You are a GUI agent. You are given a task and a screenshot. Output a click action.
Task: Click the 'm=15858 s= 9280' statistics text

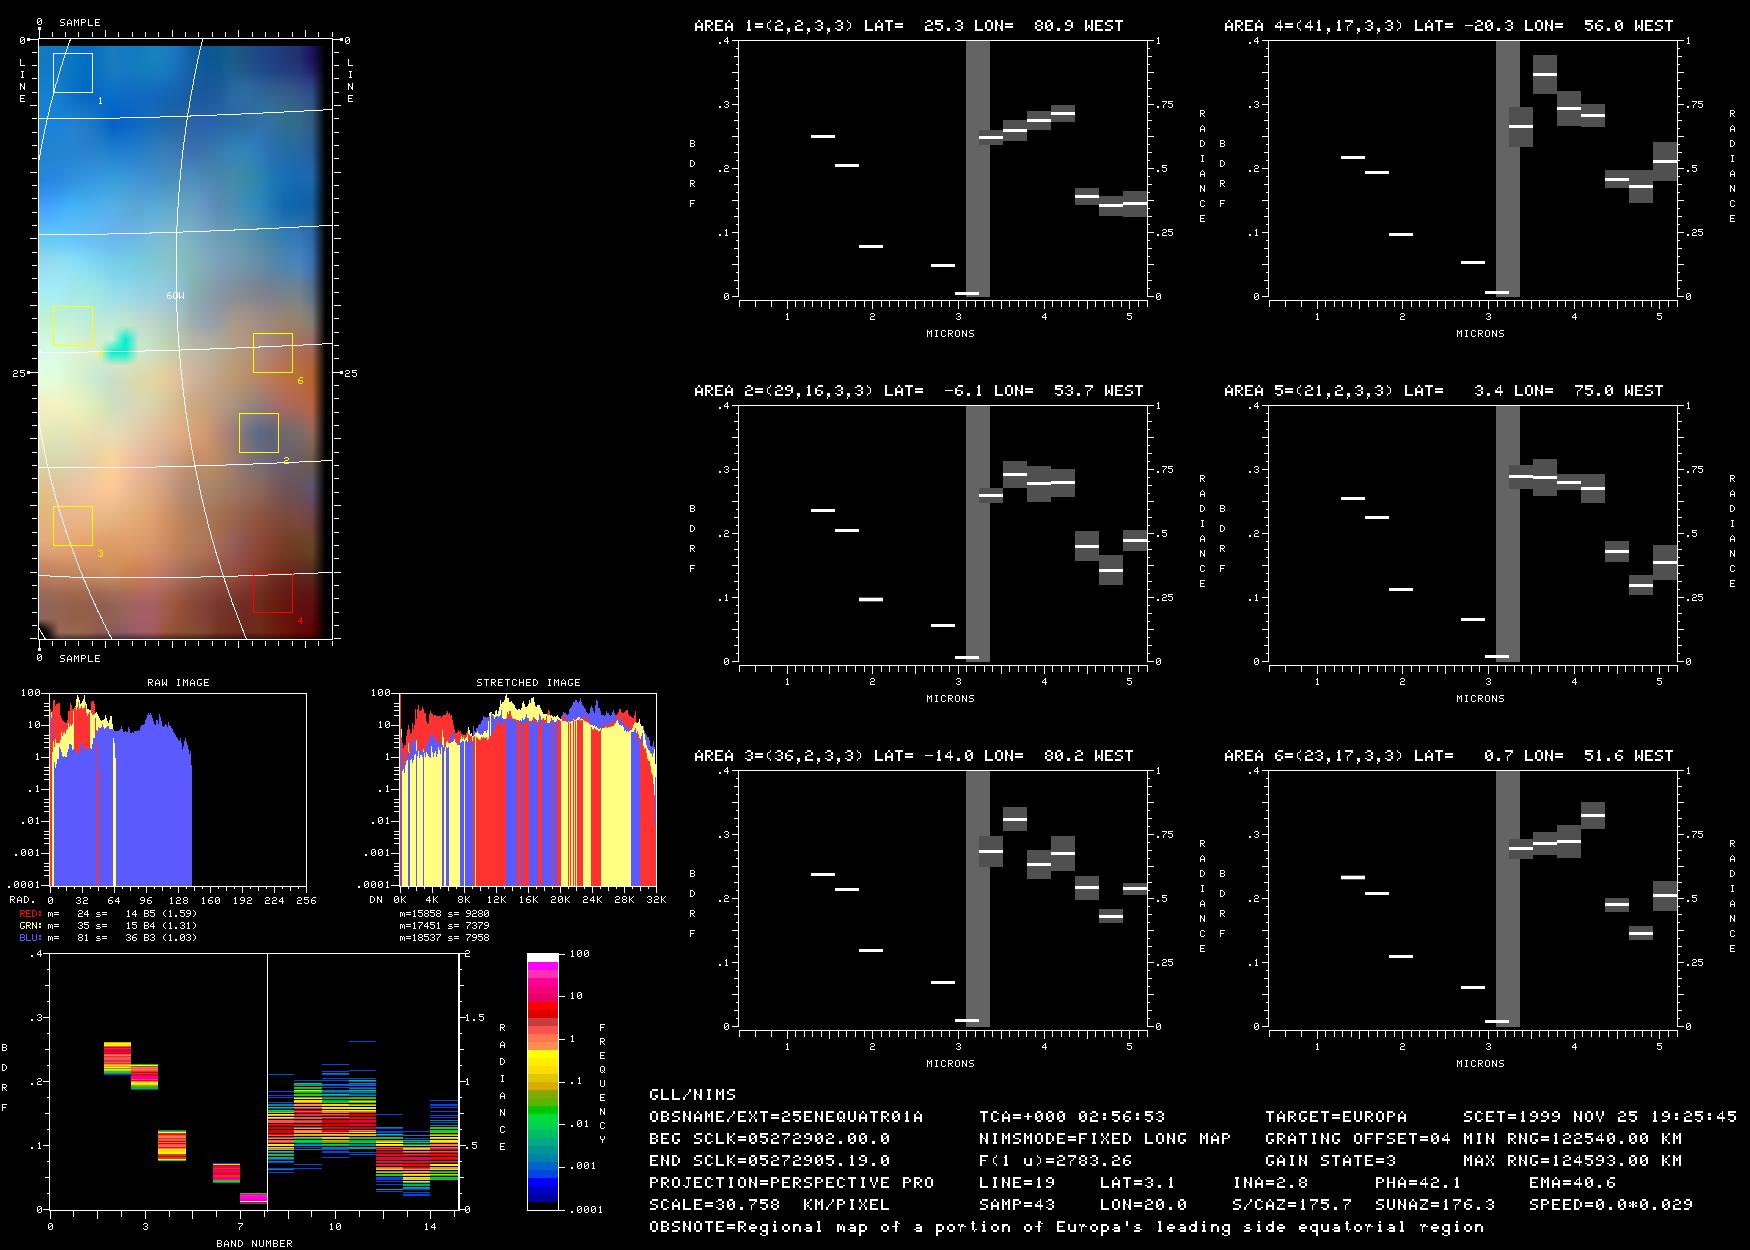tap(444, 914)
